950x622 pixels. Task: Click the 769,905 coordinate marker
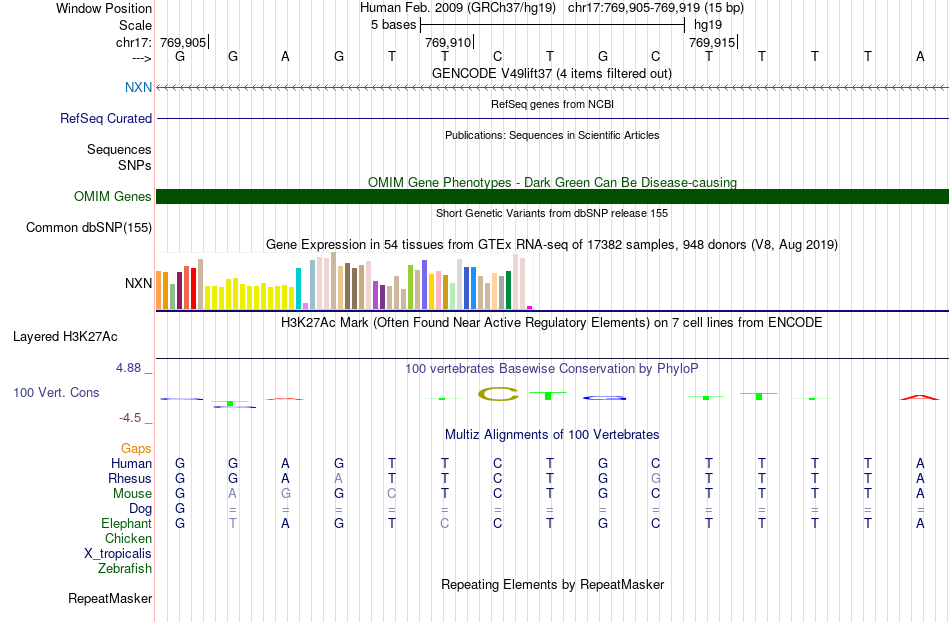click(x=183, y=42)
